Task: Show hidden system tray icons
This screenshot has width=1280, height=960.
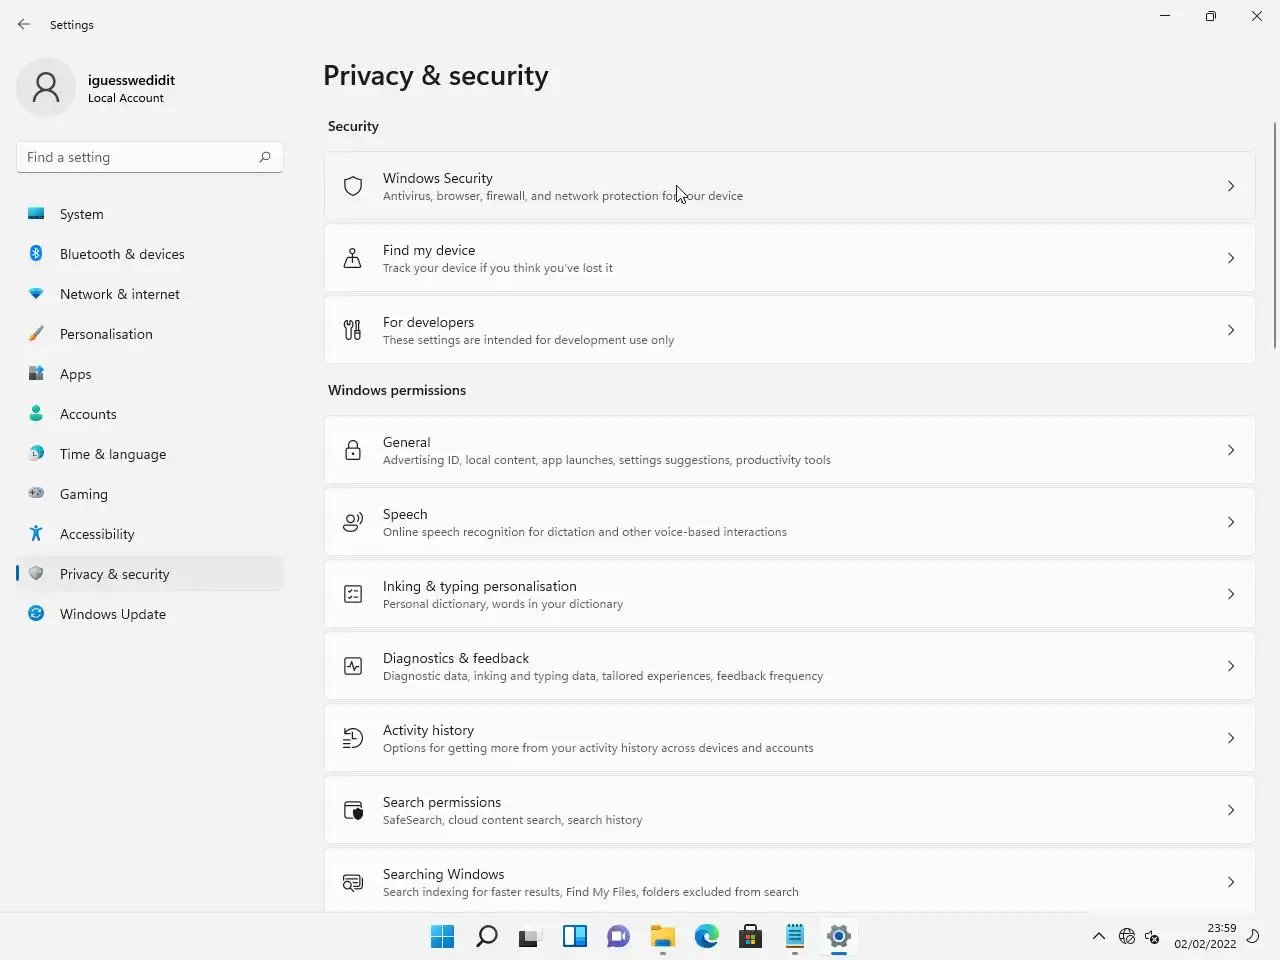Action: [1098, 936]
